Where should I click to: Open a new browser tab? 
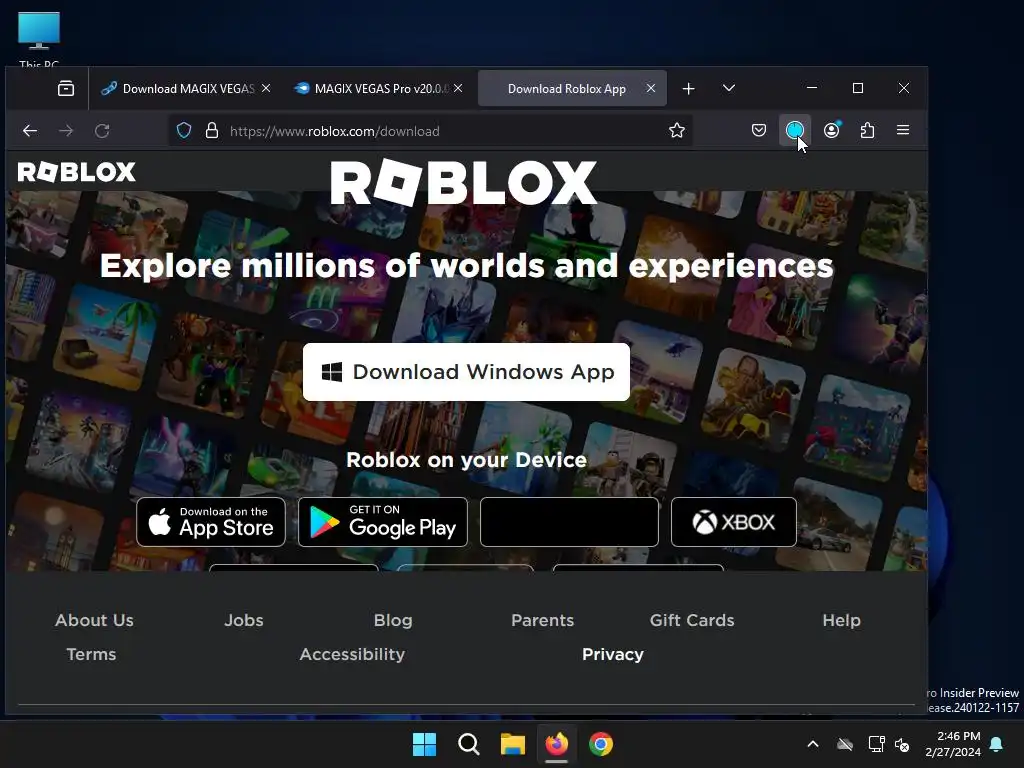688,88
